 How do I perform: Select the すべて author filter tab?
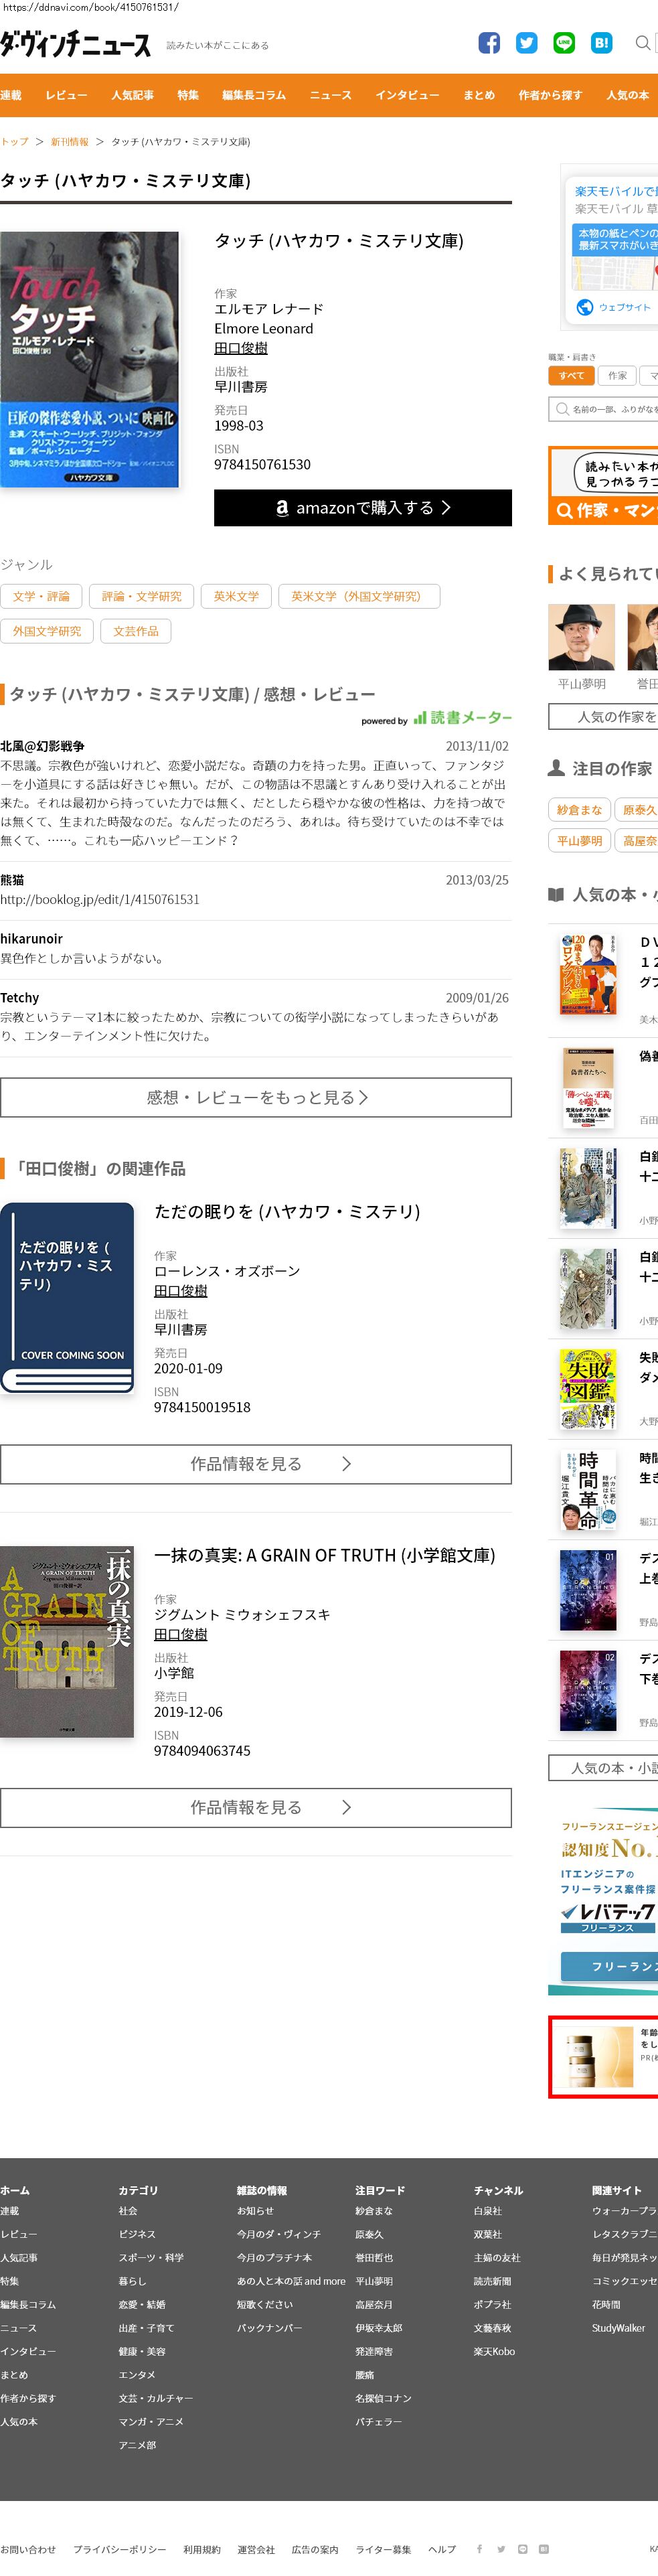pyautogui.click(x=572, y=375)
